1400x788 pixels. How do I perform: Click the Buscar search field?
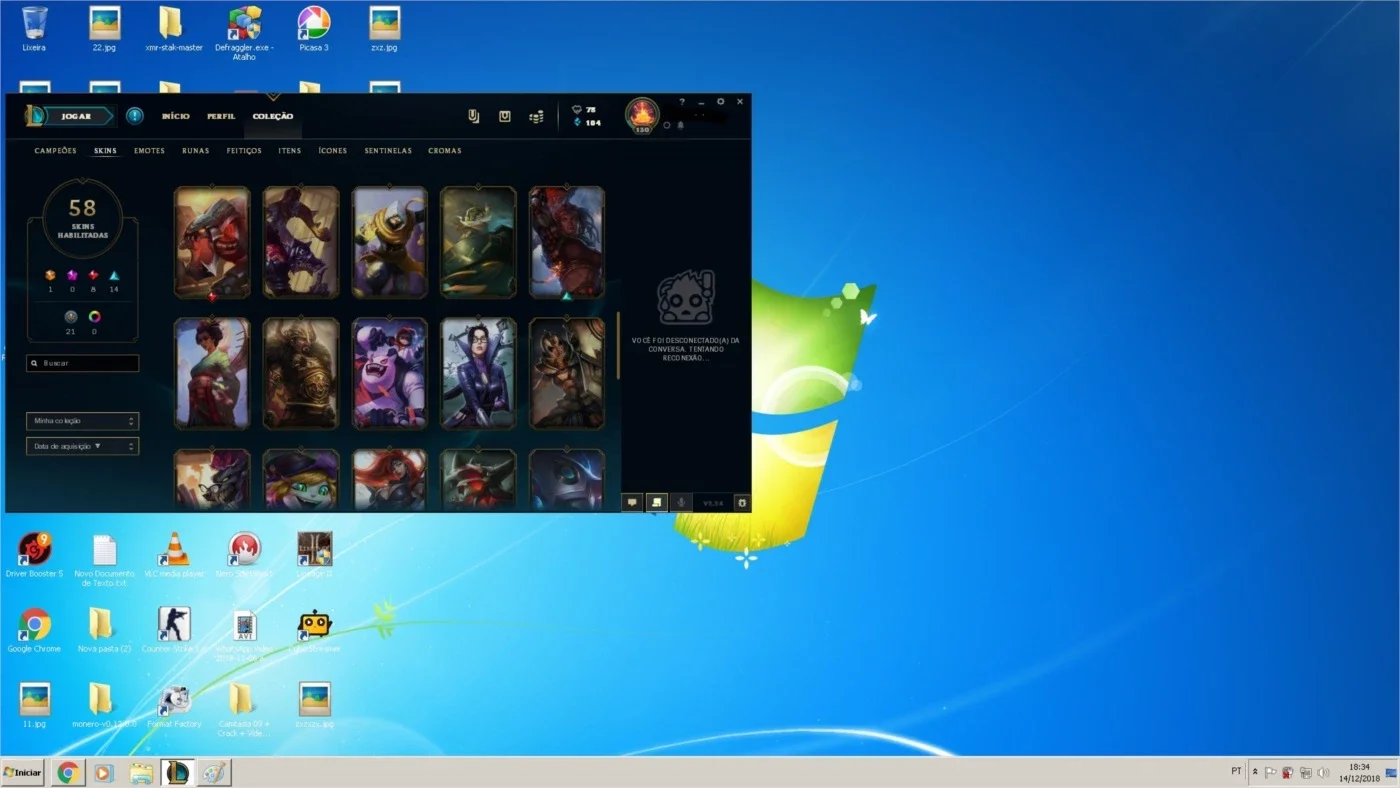click(x=83, y=364)
